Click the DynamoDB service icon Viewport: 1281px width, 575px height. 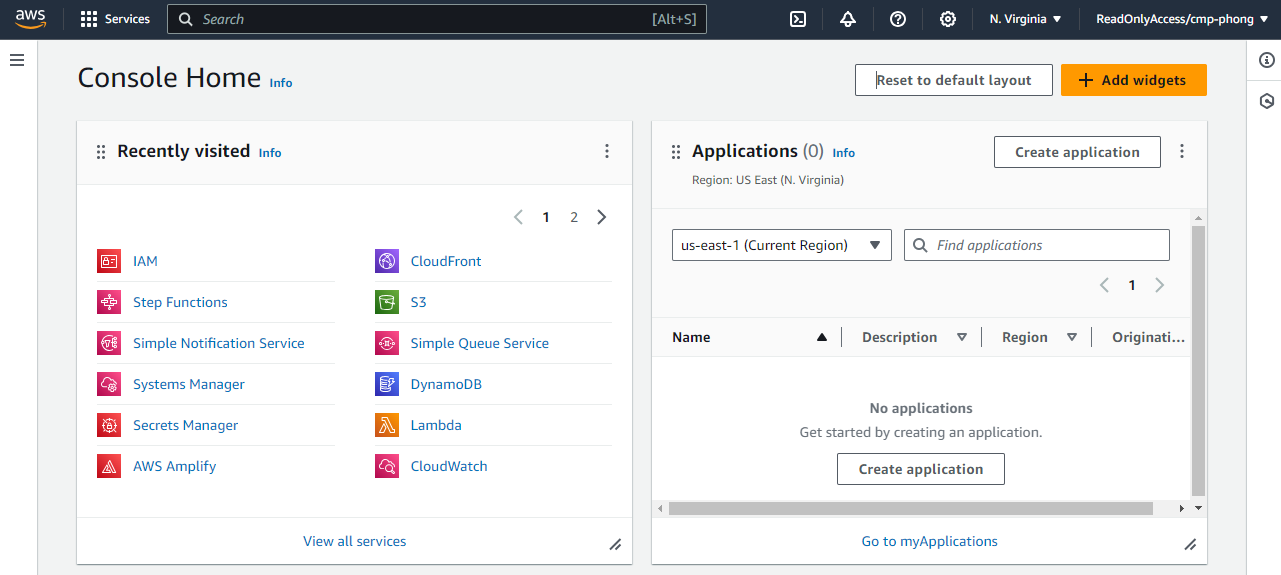pyautogui.click(x=387, y=384)
